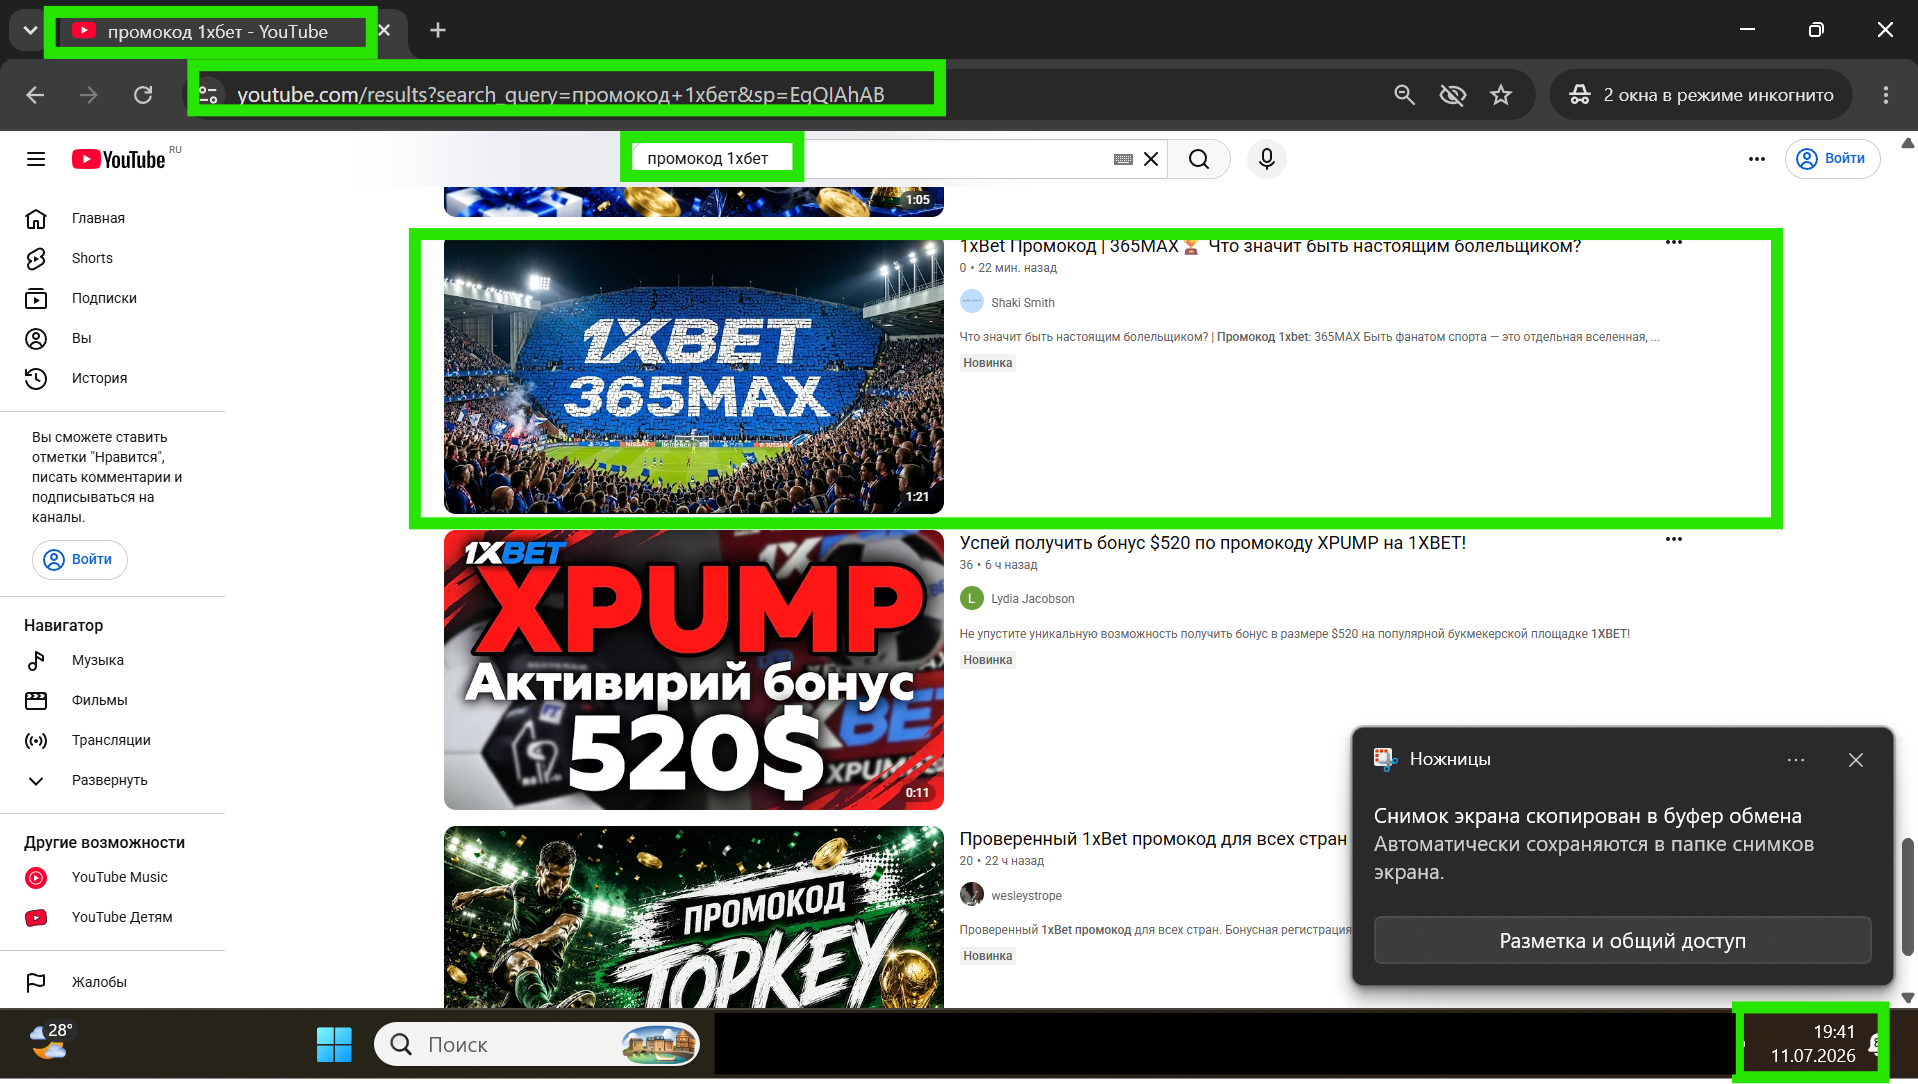Click Войти button in the top right

(x=1832, y=159)
